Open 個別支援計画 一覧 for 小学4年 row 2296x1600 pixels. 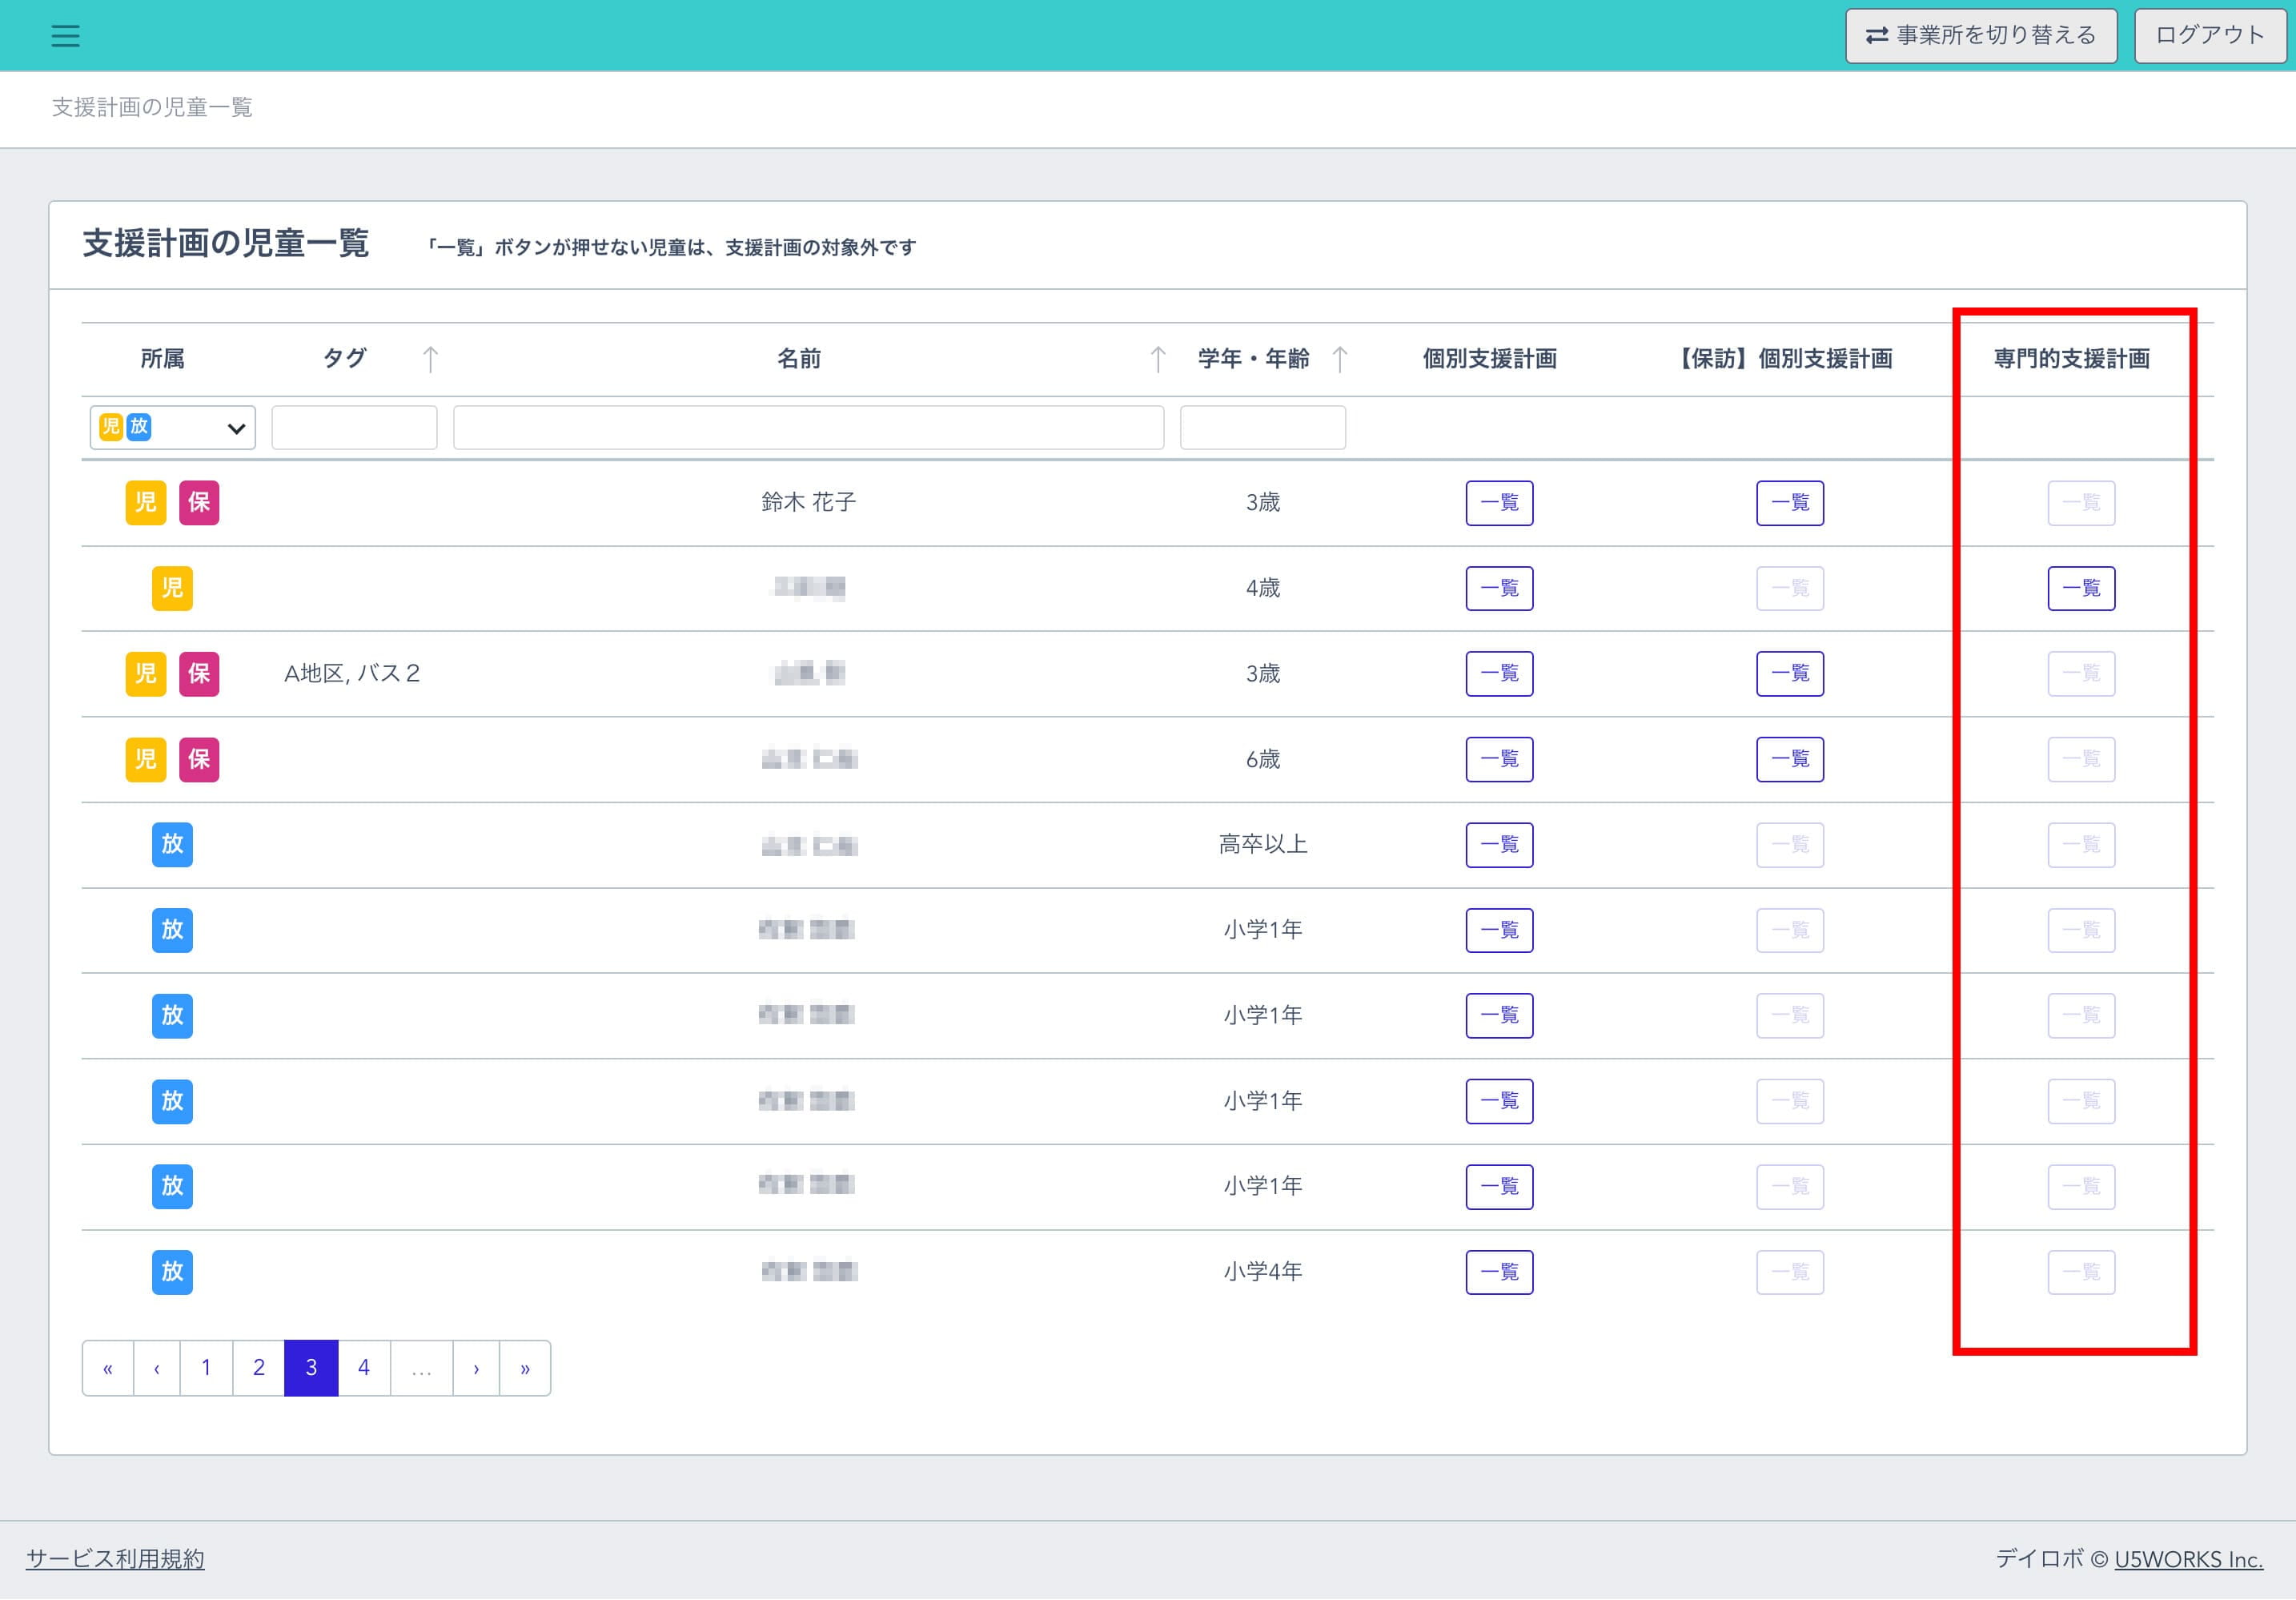tap(1499, 1272)
